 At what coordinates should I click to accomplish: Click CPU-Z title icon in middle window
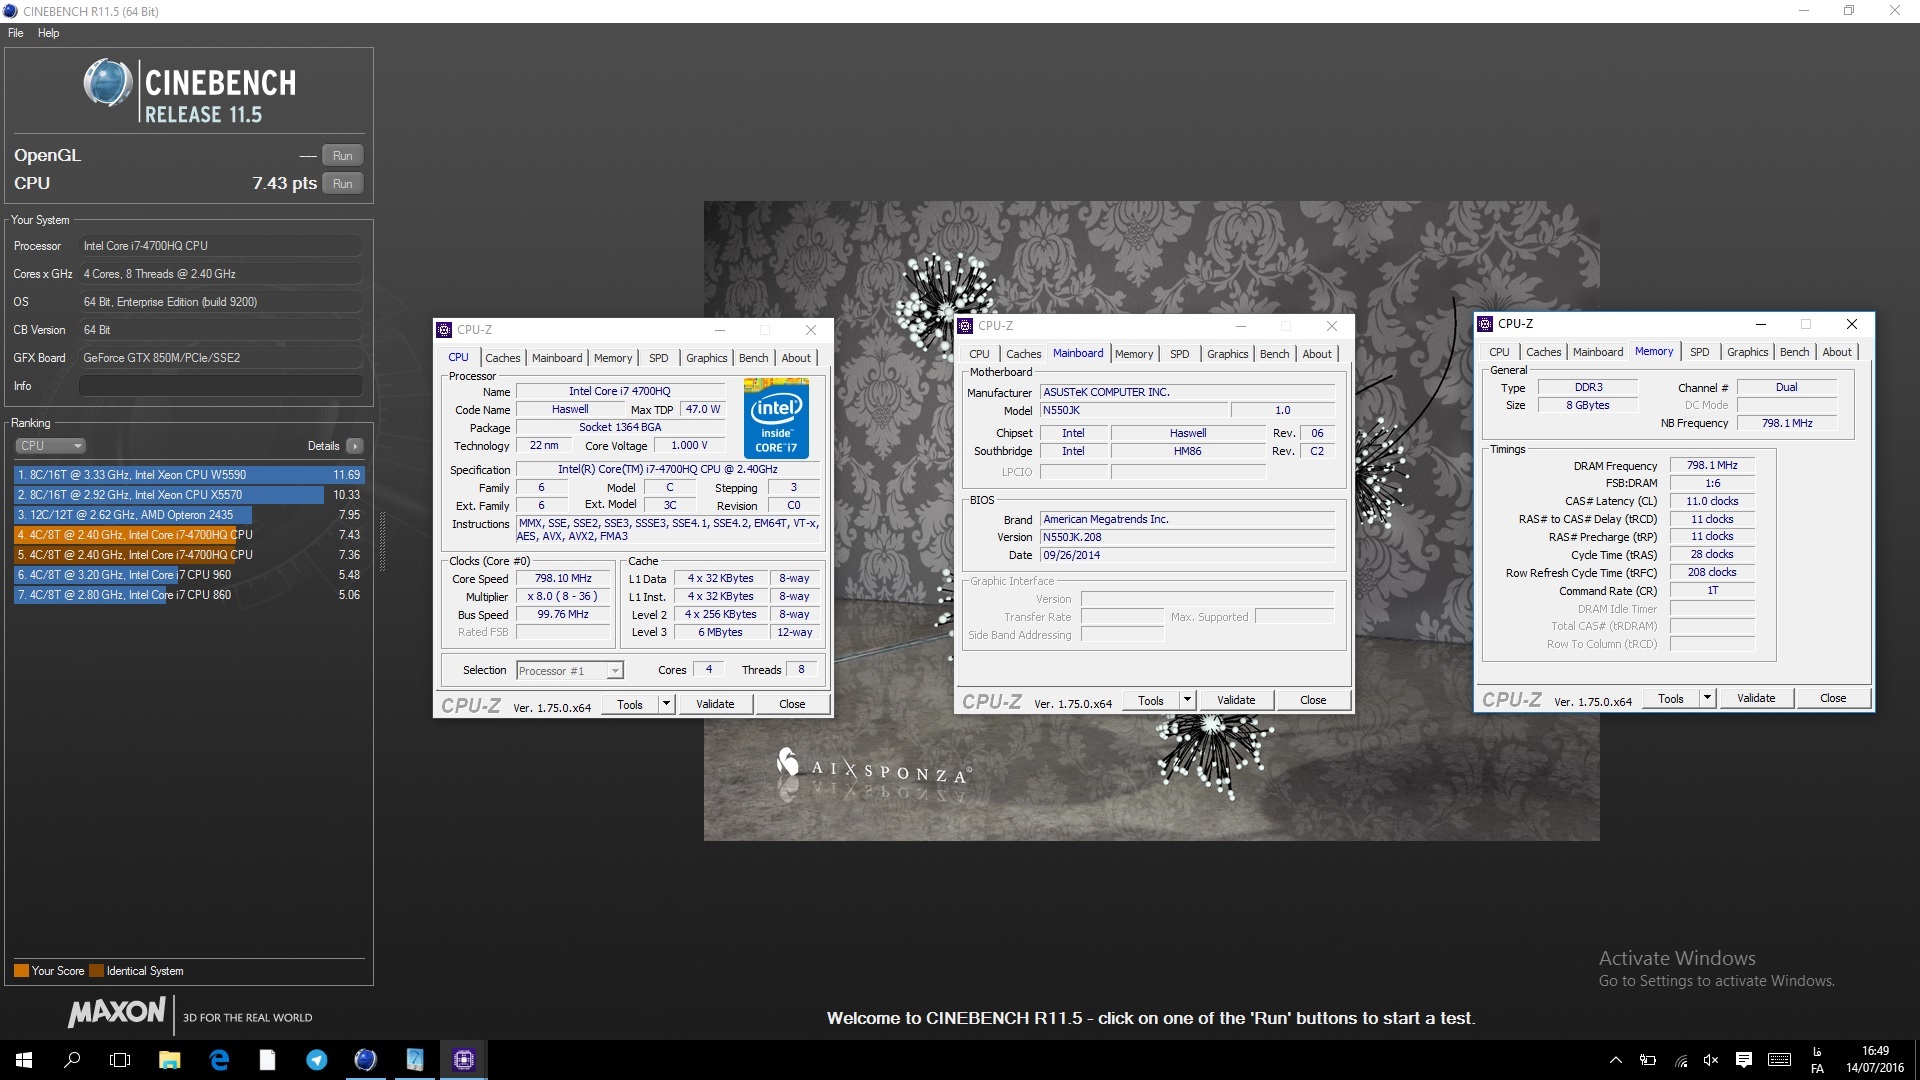[965, 326]
